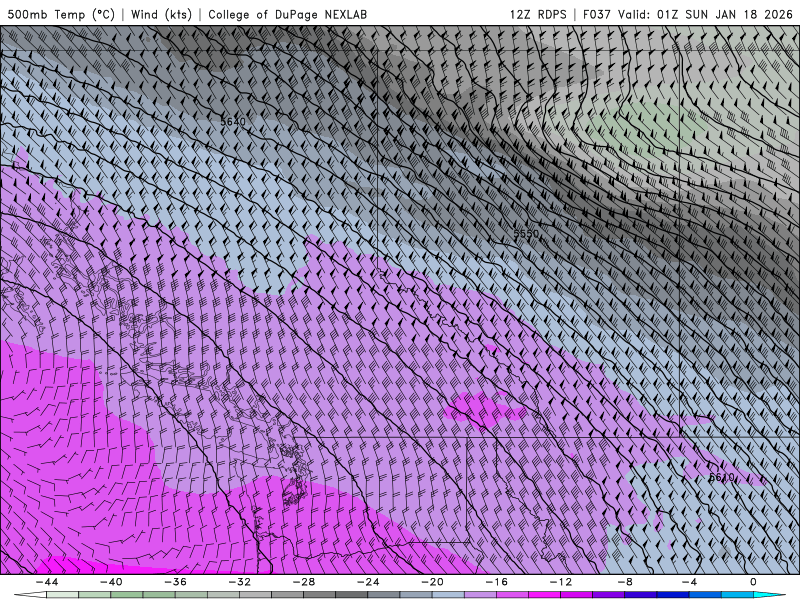This screenshot has width=800, height=600.
Task: Click the -8 legend value
Action: tap(626, 582)
